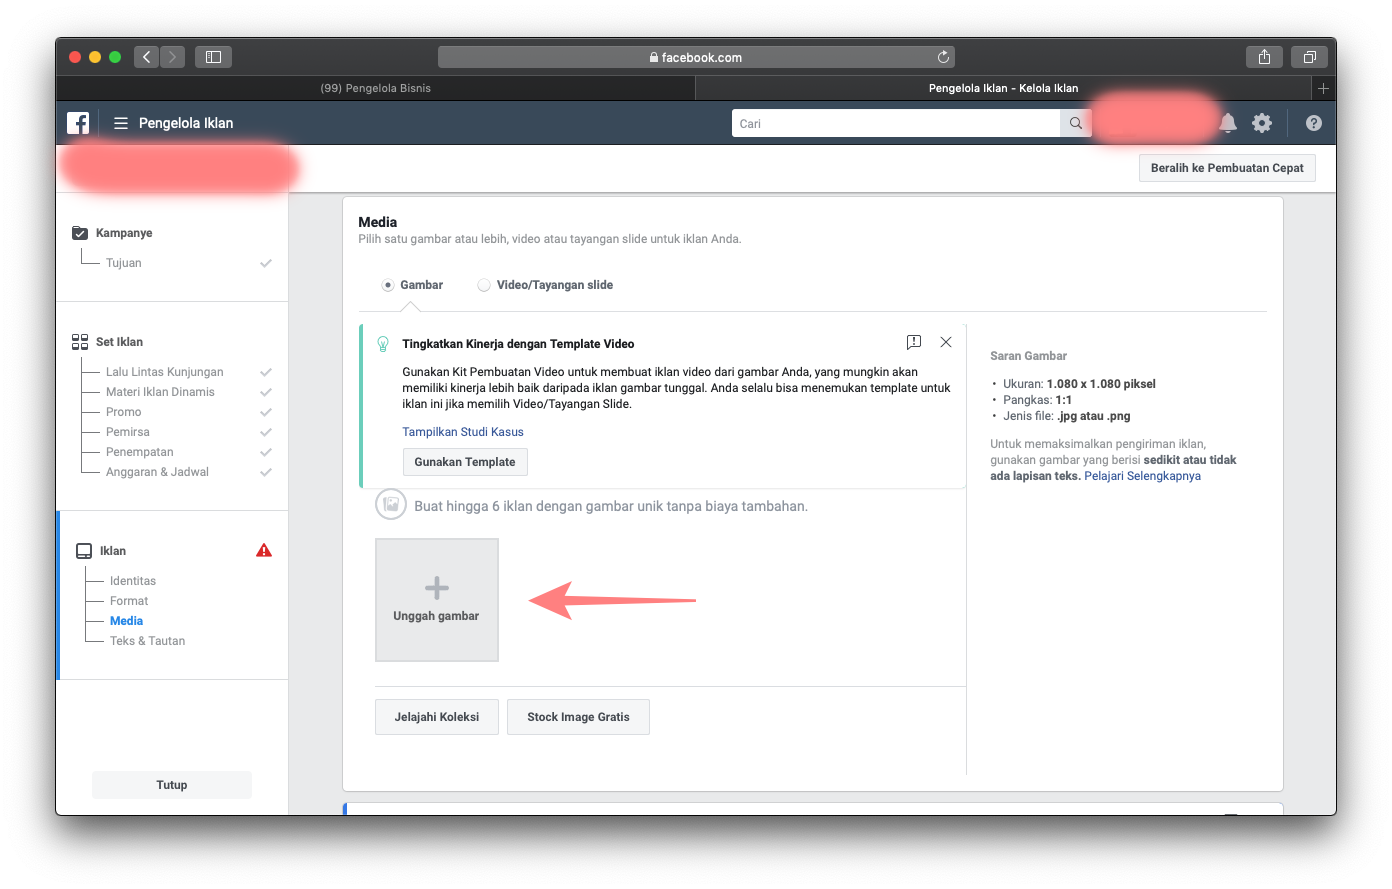Click the Kampanye heading in the sidebar
This screenshot has height=889, width=1392.
124,233
